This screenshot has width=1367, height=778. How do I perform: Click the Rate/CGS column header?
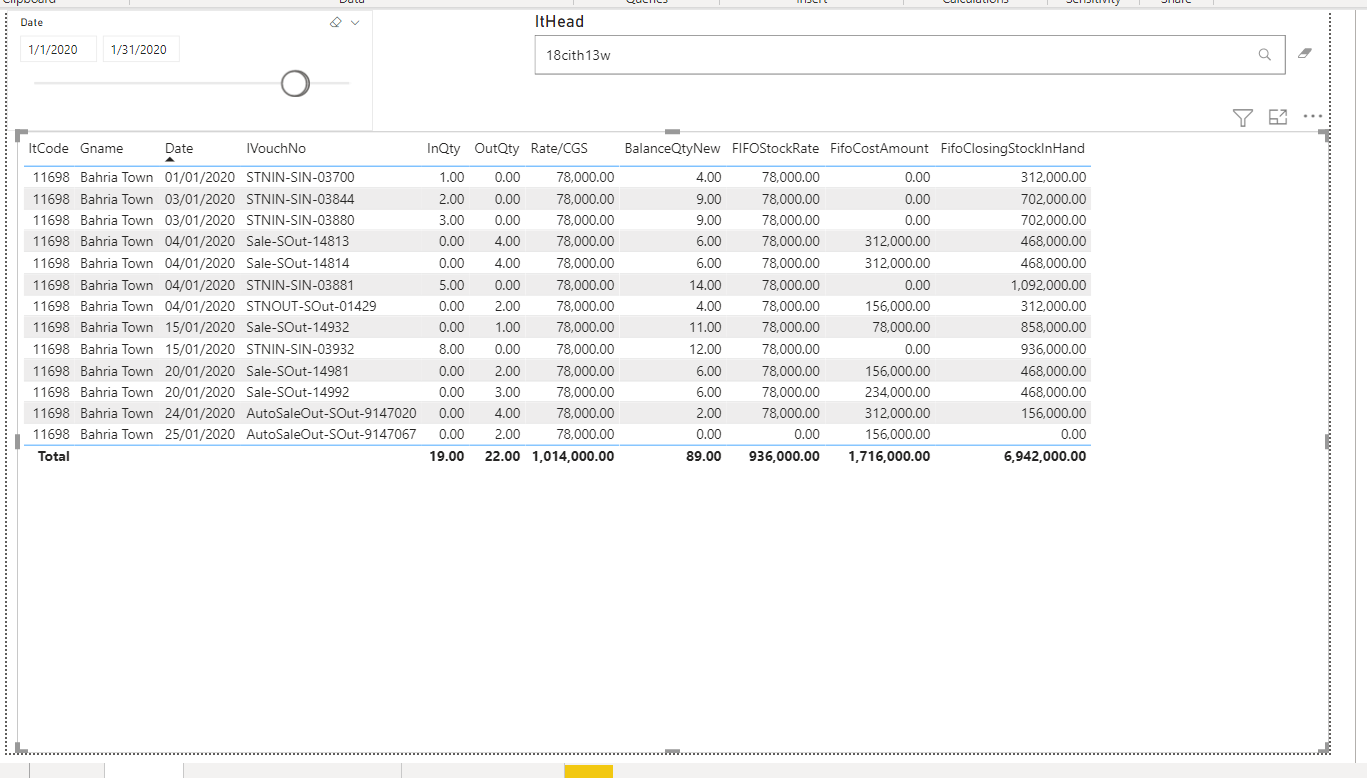560,148
